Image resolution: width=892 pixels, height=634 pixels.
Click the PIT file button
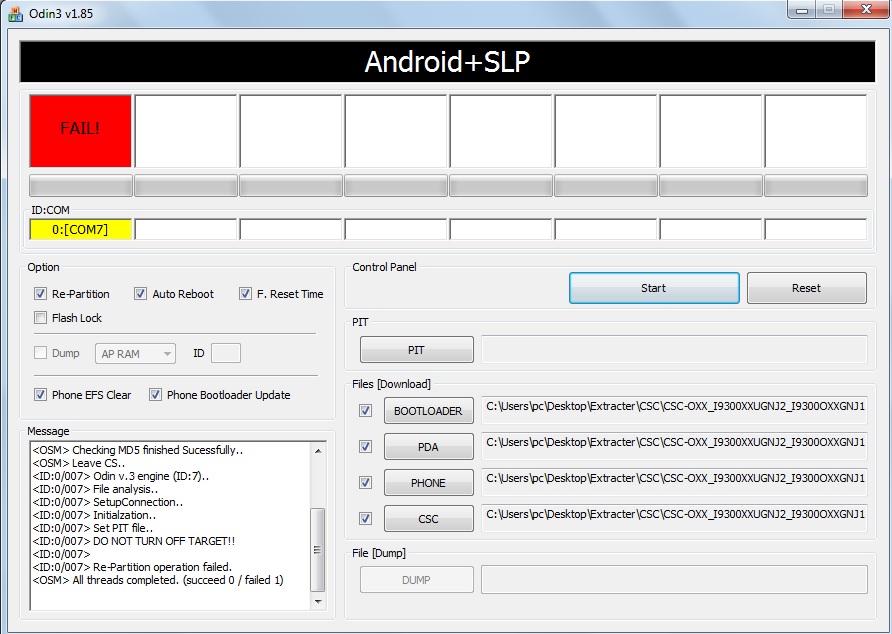click(417, 349)
